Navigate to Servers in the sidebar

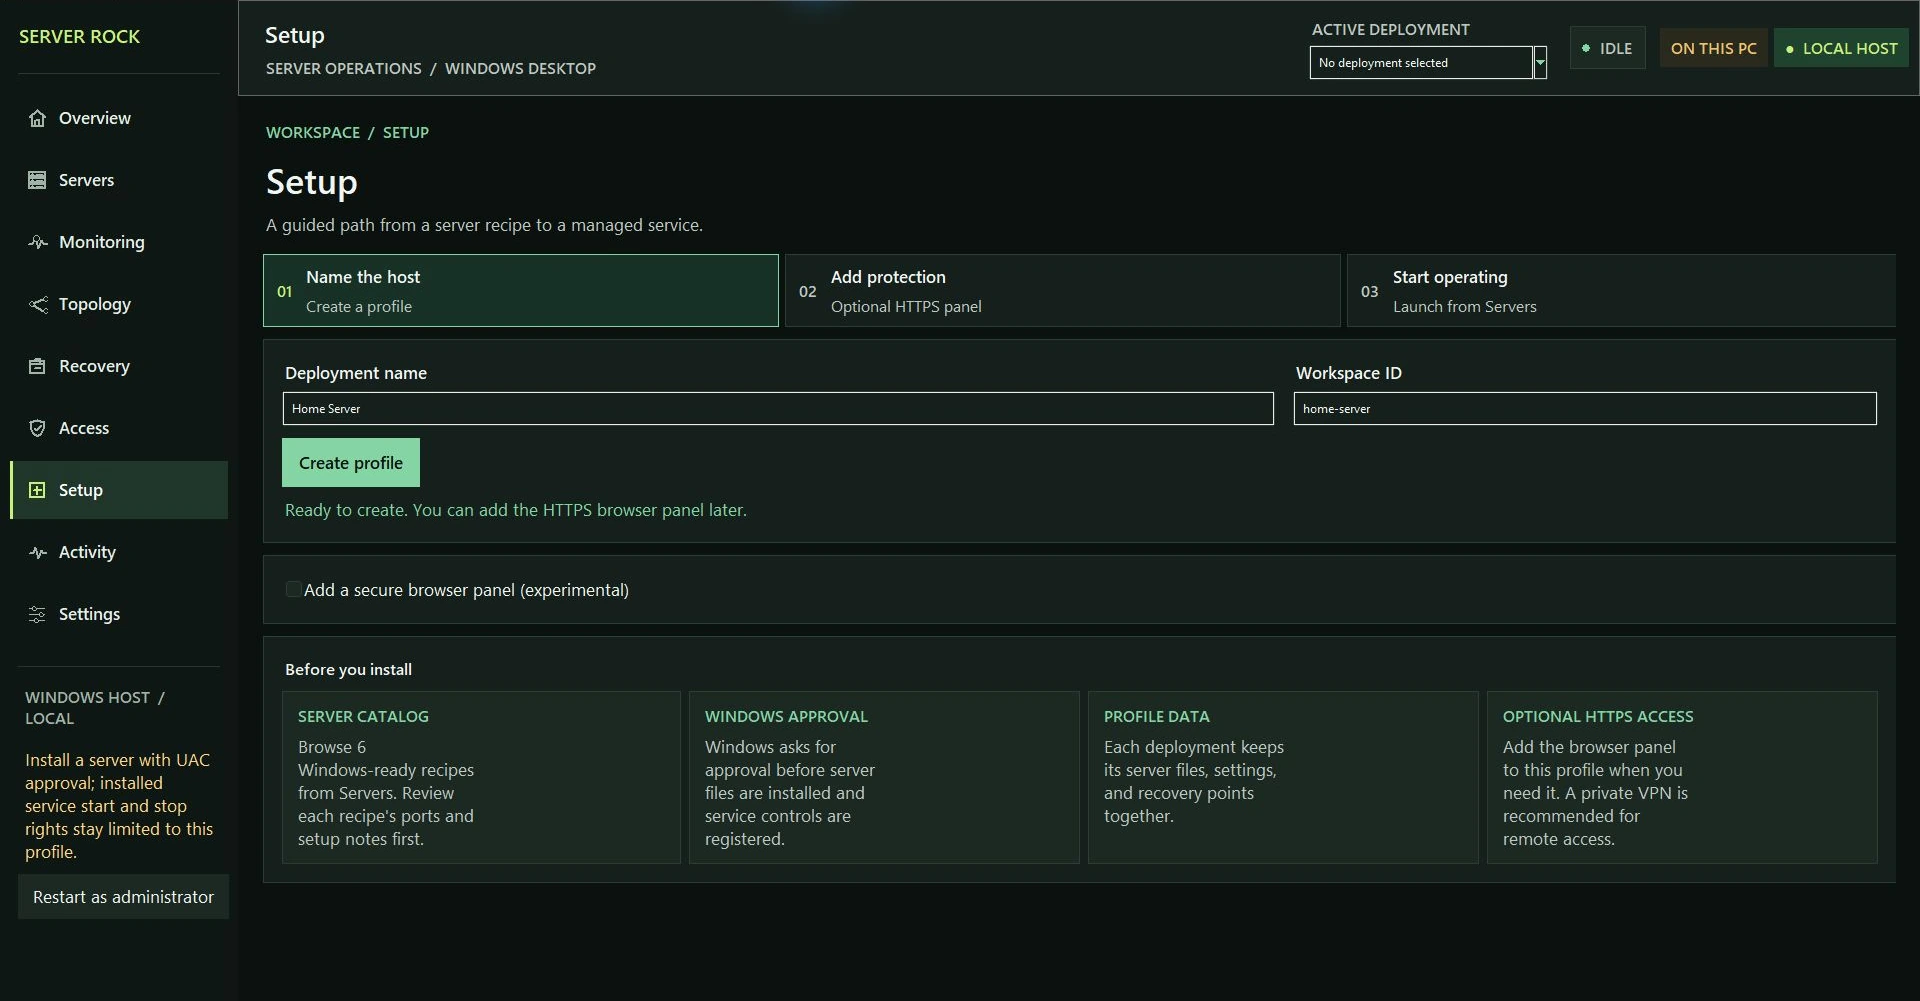tap(87, 180)
